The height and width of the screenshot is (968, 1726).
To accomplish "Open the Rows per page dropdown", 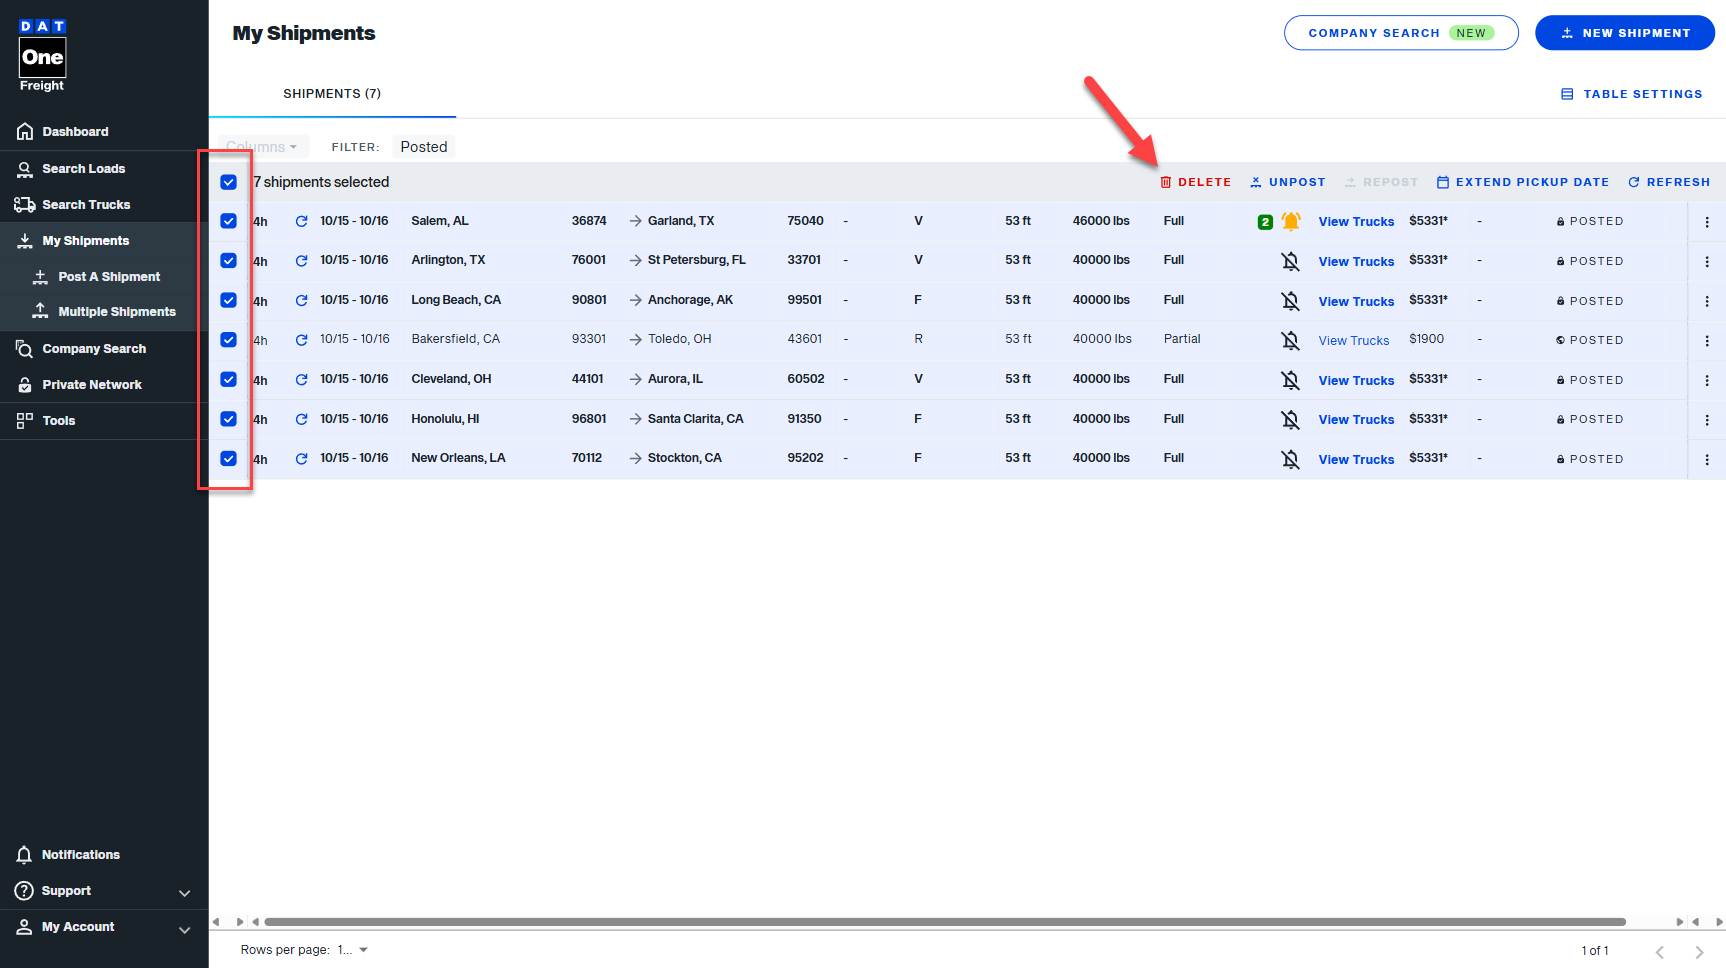I will tap(353, 950).
